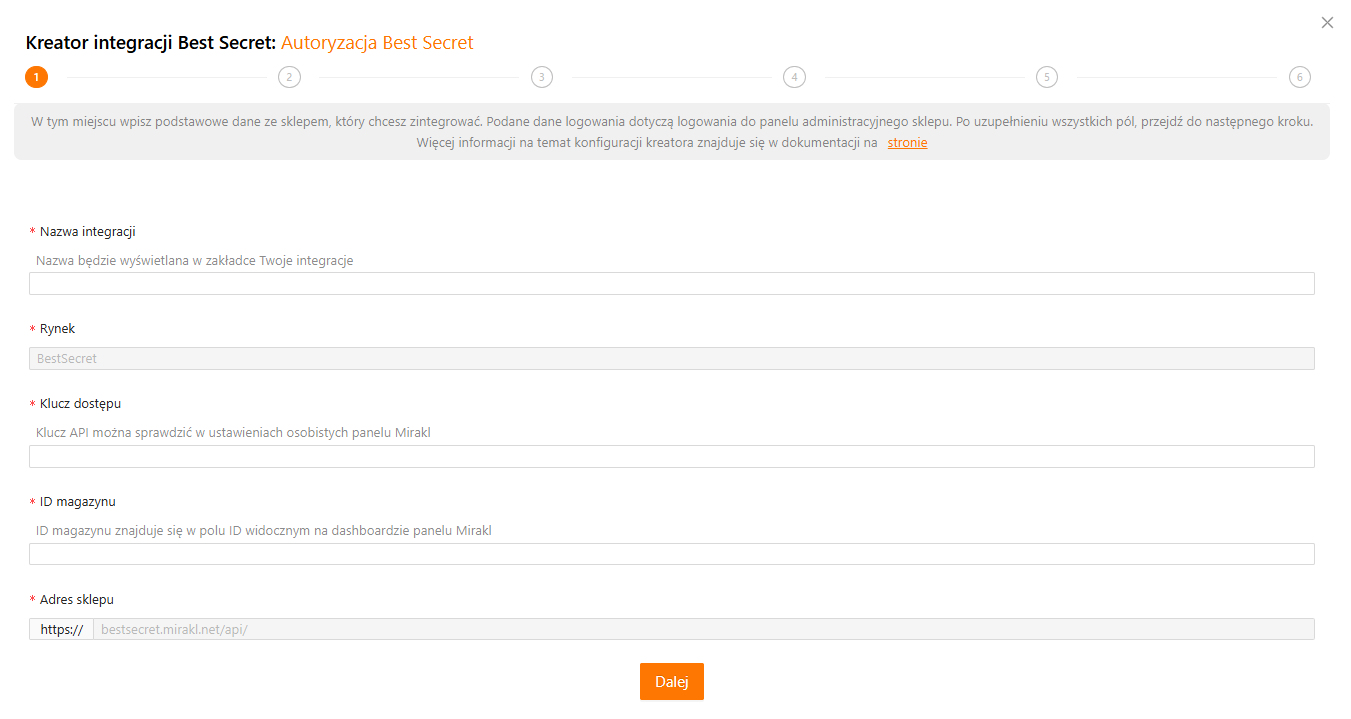The height and width of the screenshot is (719, 1351).
Task: Focus the Nazwa integracji text field
Action: (x=671, y=284)
